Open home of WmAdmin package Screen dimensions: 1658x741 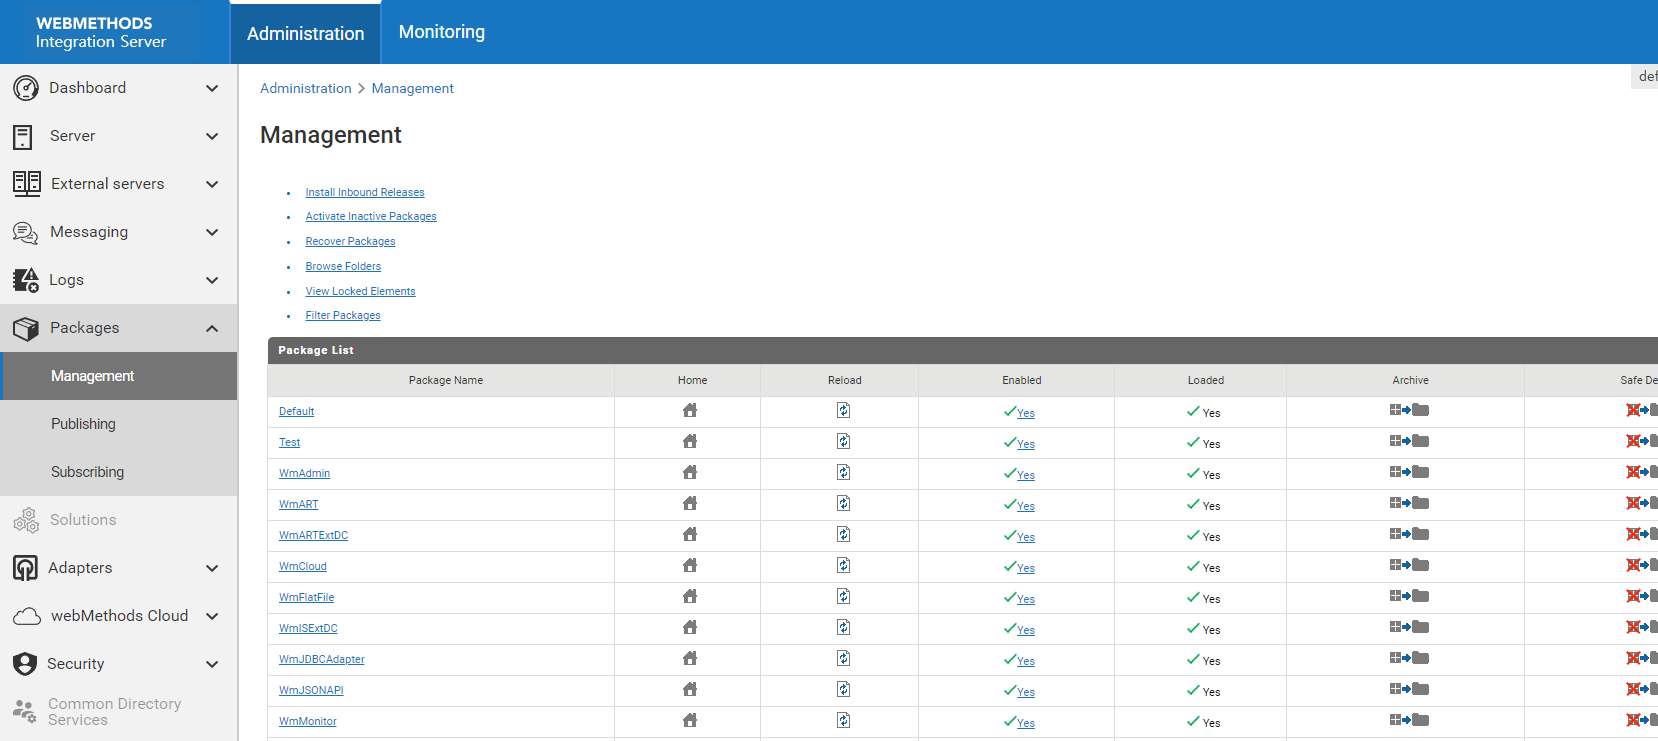click(x=690, y=472)
